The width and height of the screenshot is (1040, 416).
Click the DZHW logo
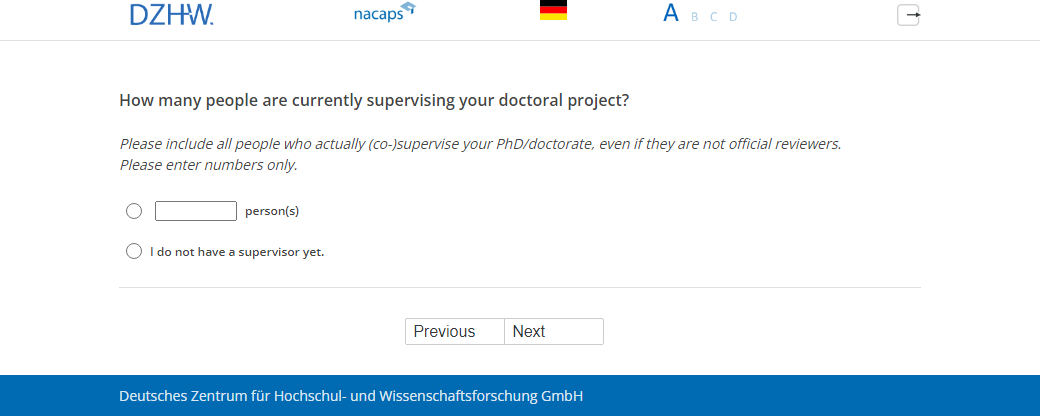(x=171, y=14)
